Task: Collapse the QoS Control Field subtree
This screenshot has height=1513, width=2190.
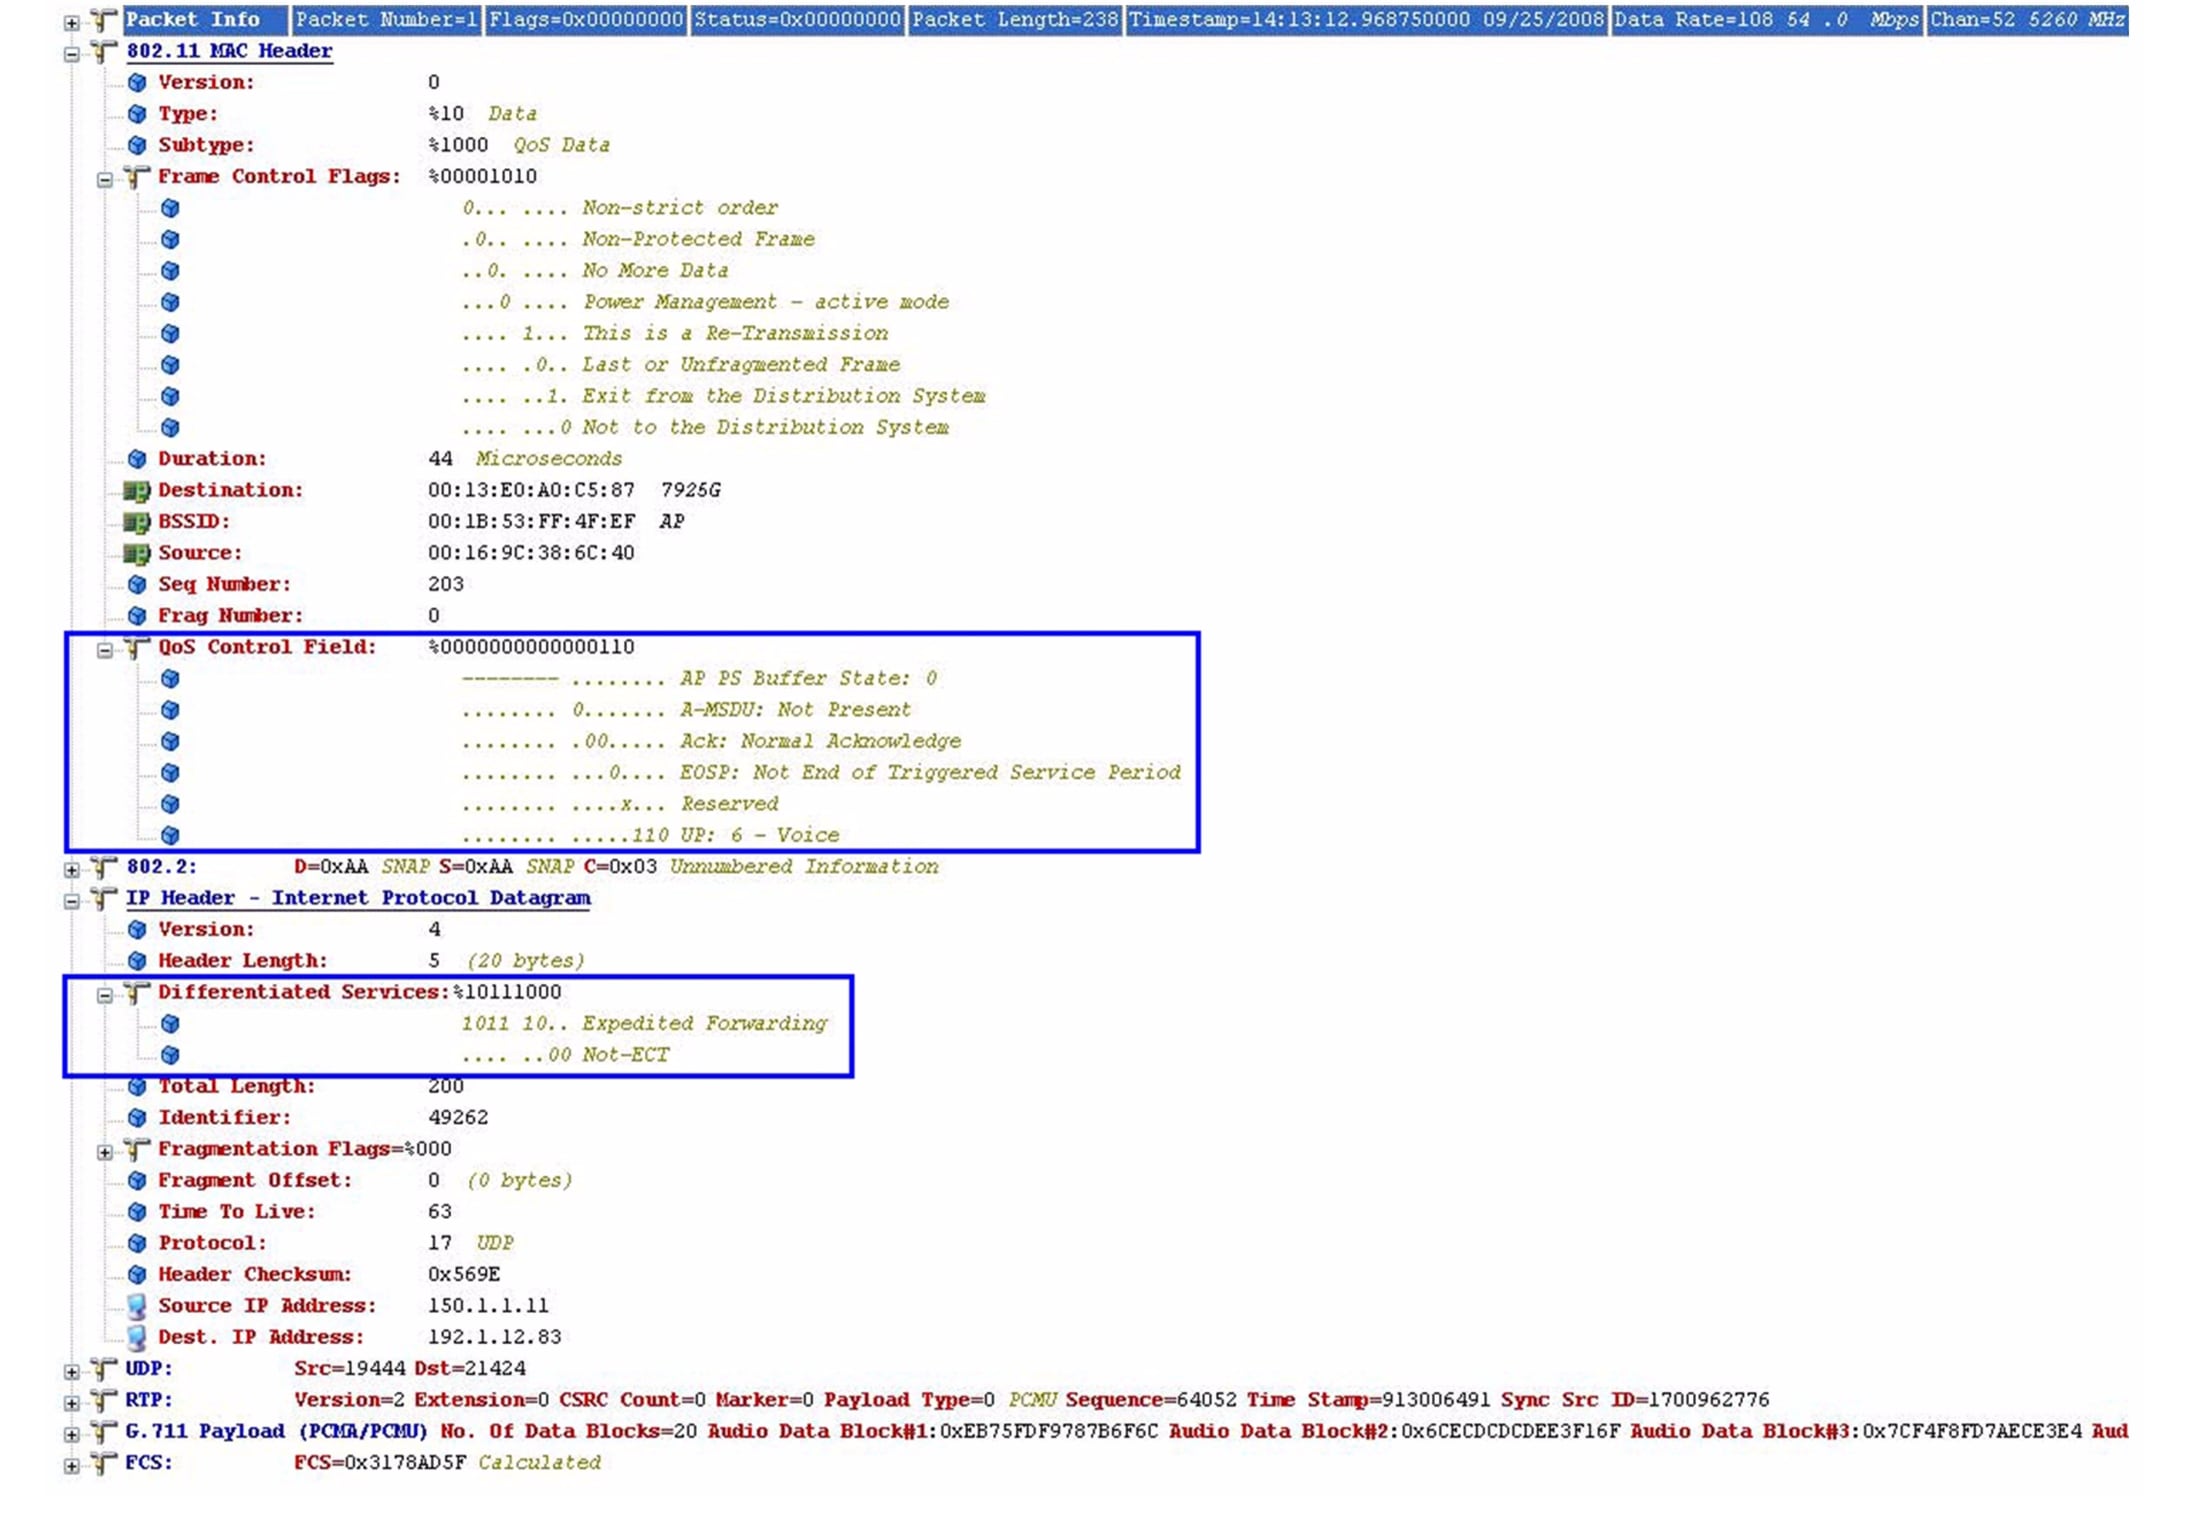Action: tap(105, 650)
